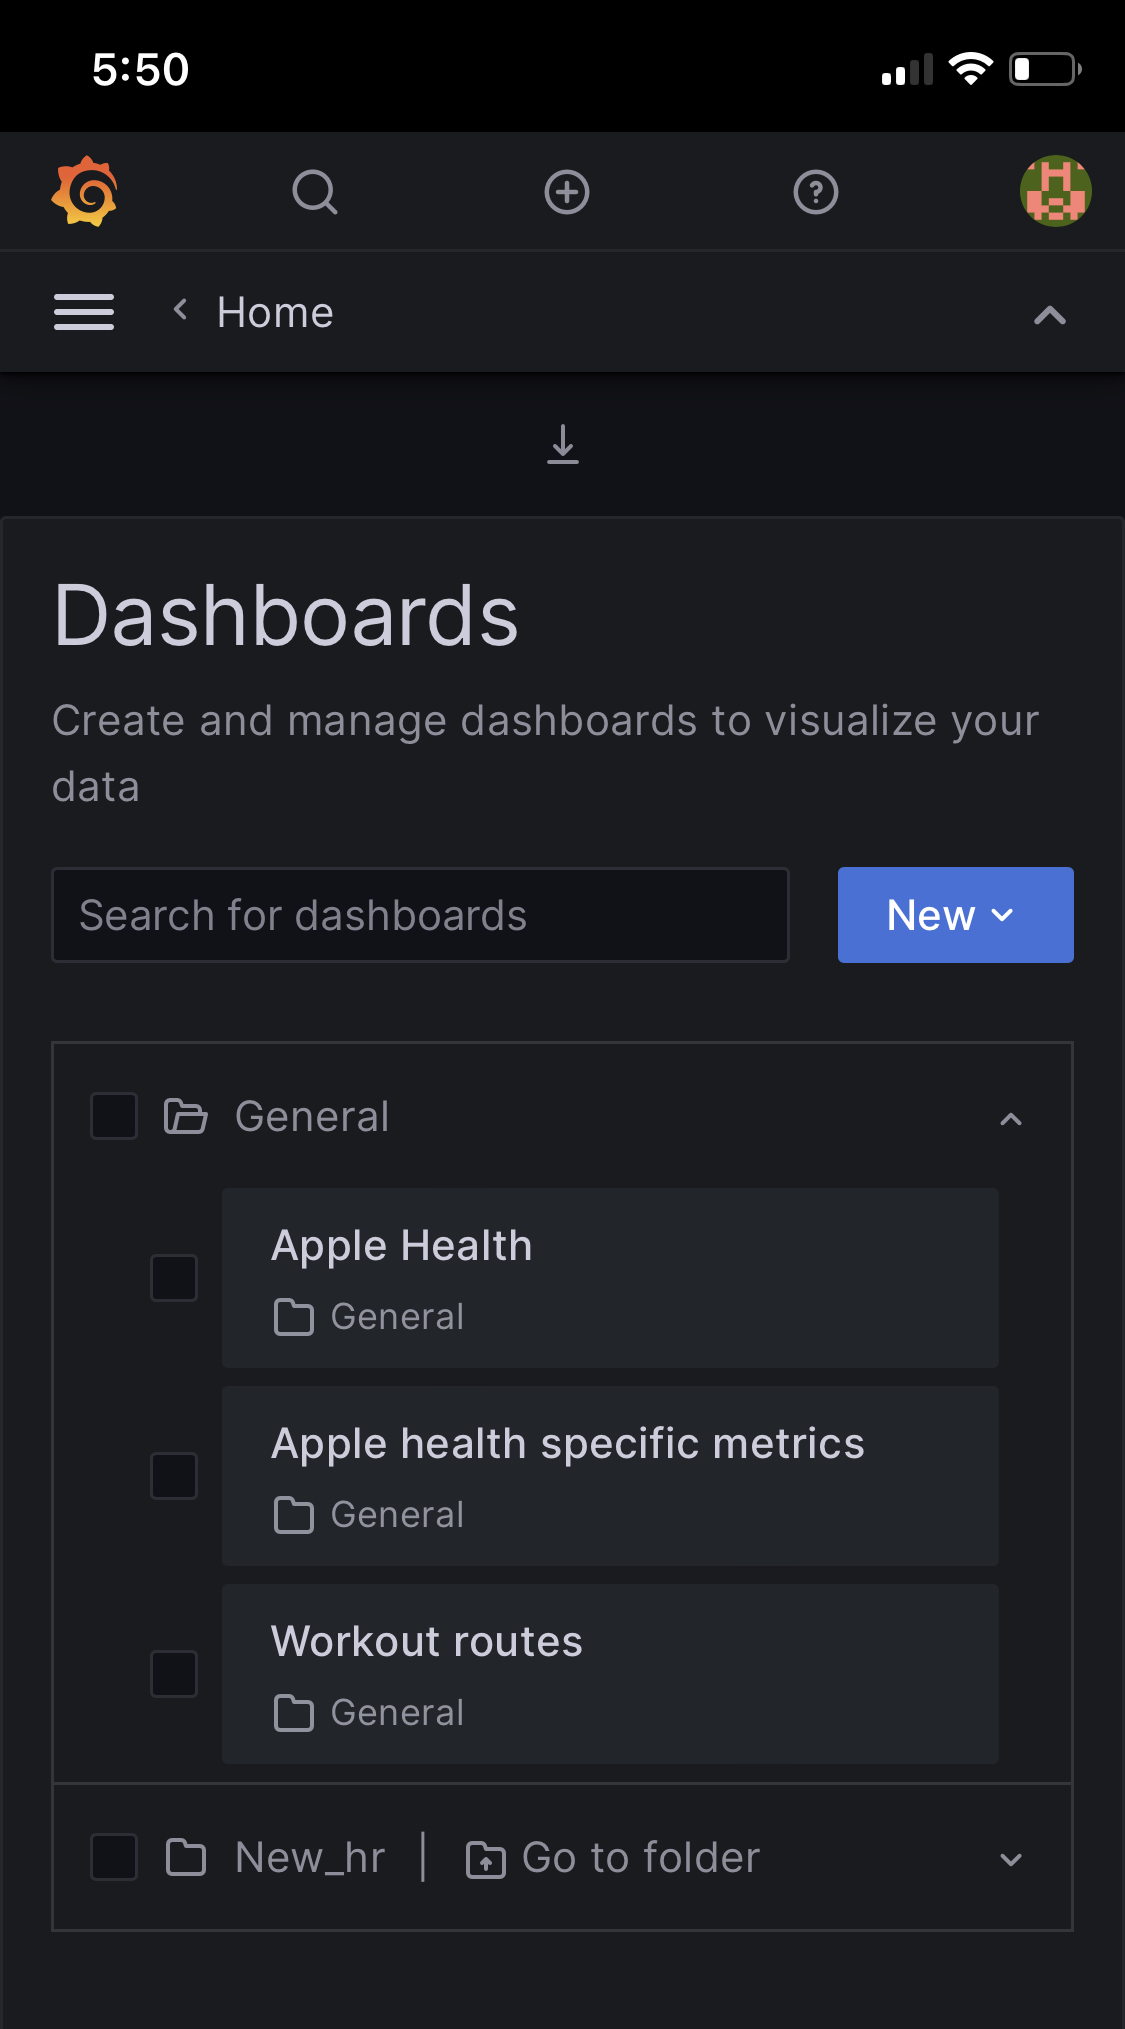This screenshot has height=2029, width=1125.
Task: Check the New_hr folder checkbox
Action: click(x=114, y=1857)
